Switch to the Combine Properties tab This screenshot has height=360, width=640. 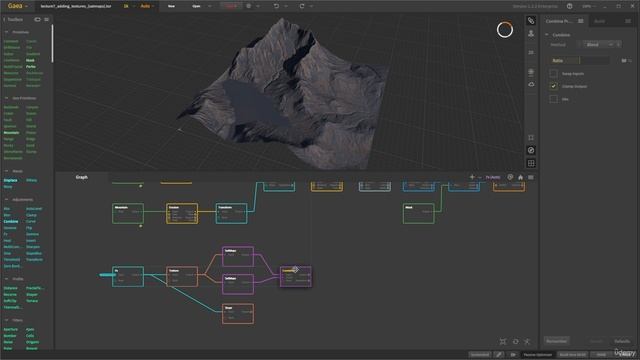[559, 21]
